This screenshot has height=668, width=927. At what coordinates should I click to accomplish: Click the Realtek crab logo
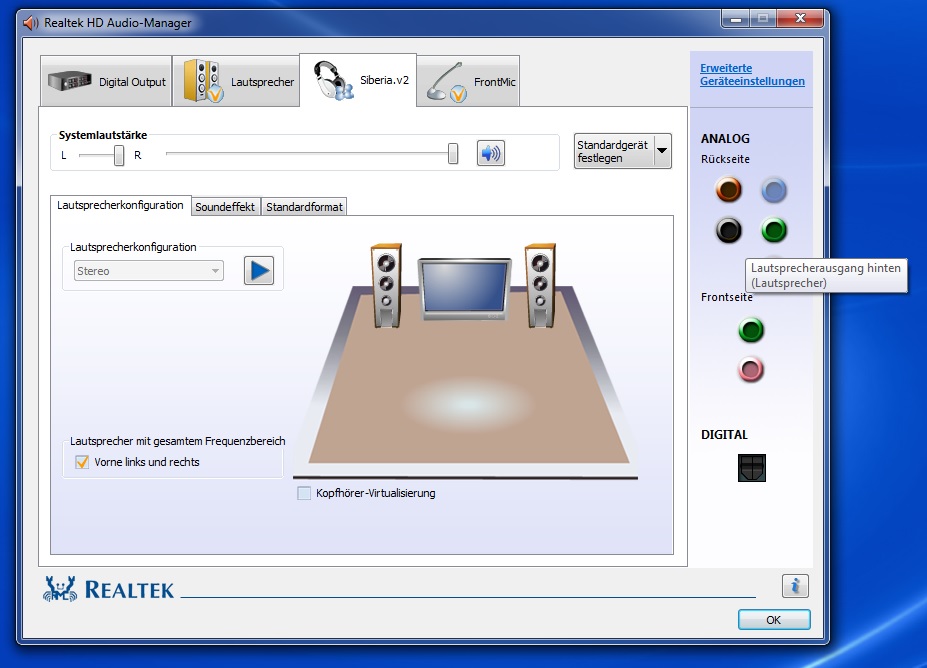(60, 589)
